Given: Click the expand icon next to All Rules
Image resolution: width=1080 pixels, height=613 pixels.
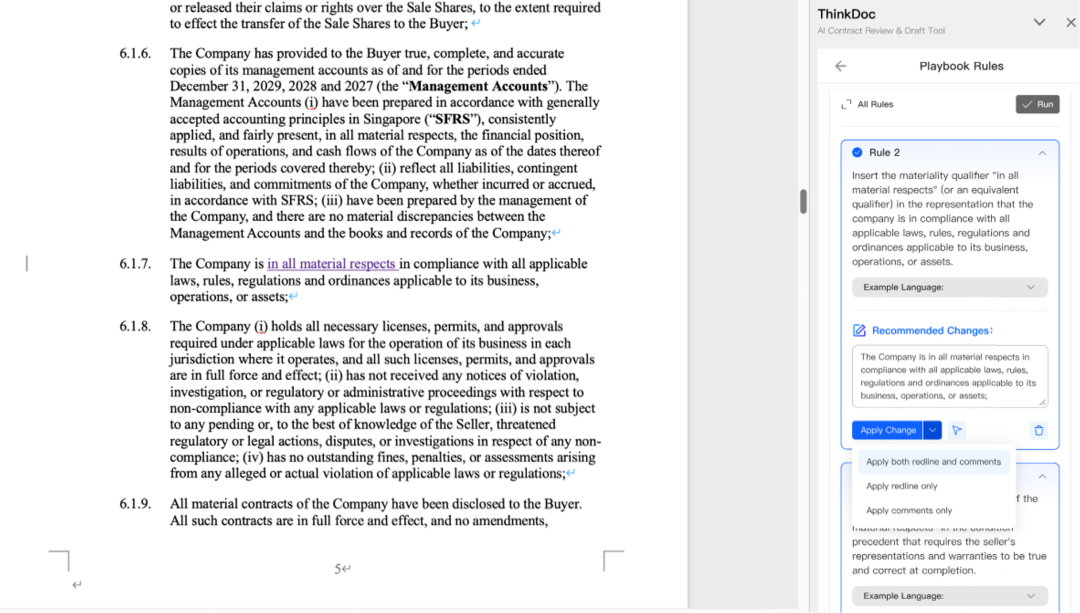Looking at the screenshot, I should tap(846, 104).
